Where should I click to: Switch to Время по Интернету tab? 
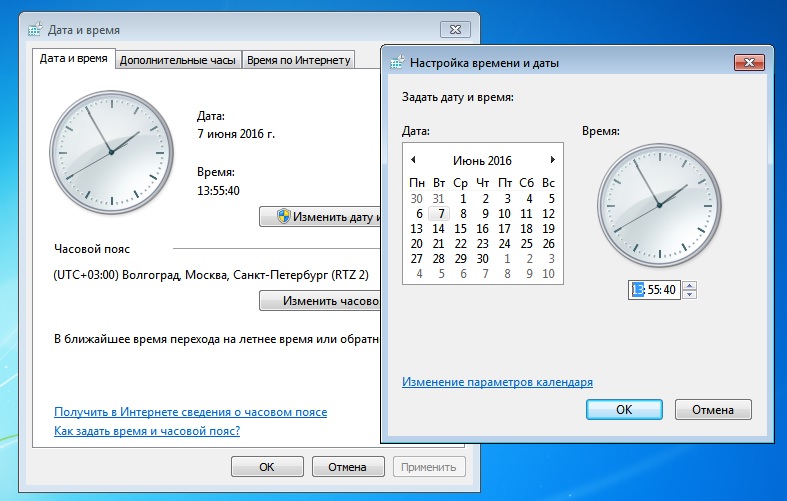299,60
